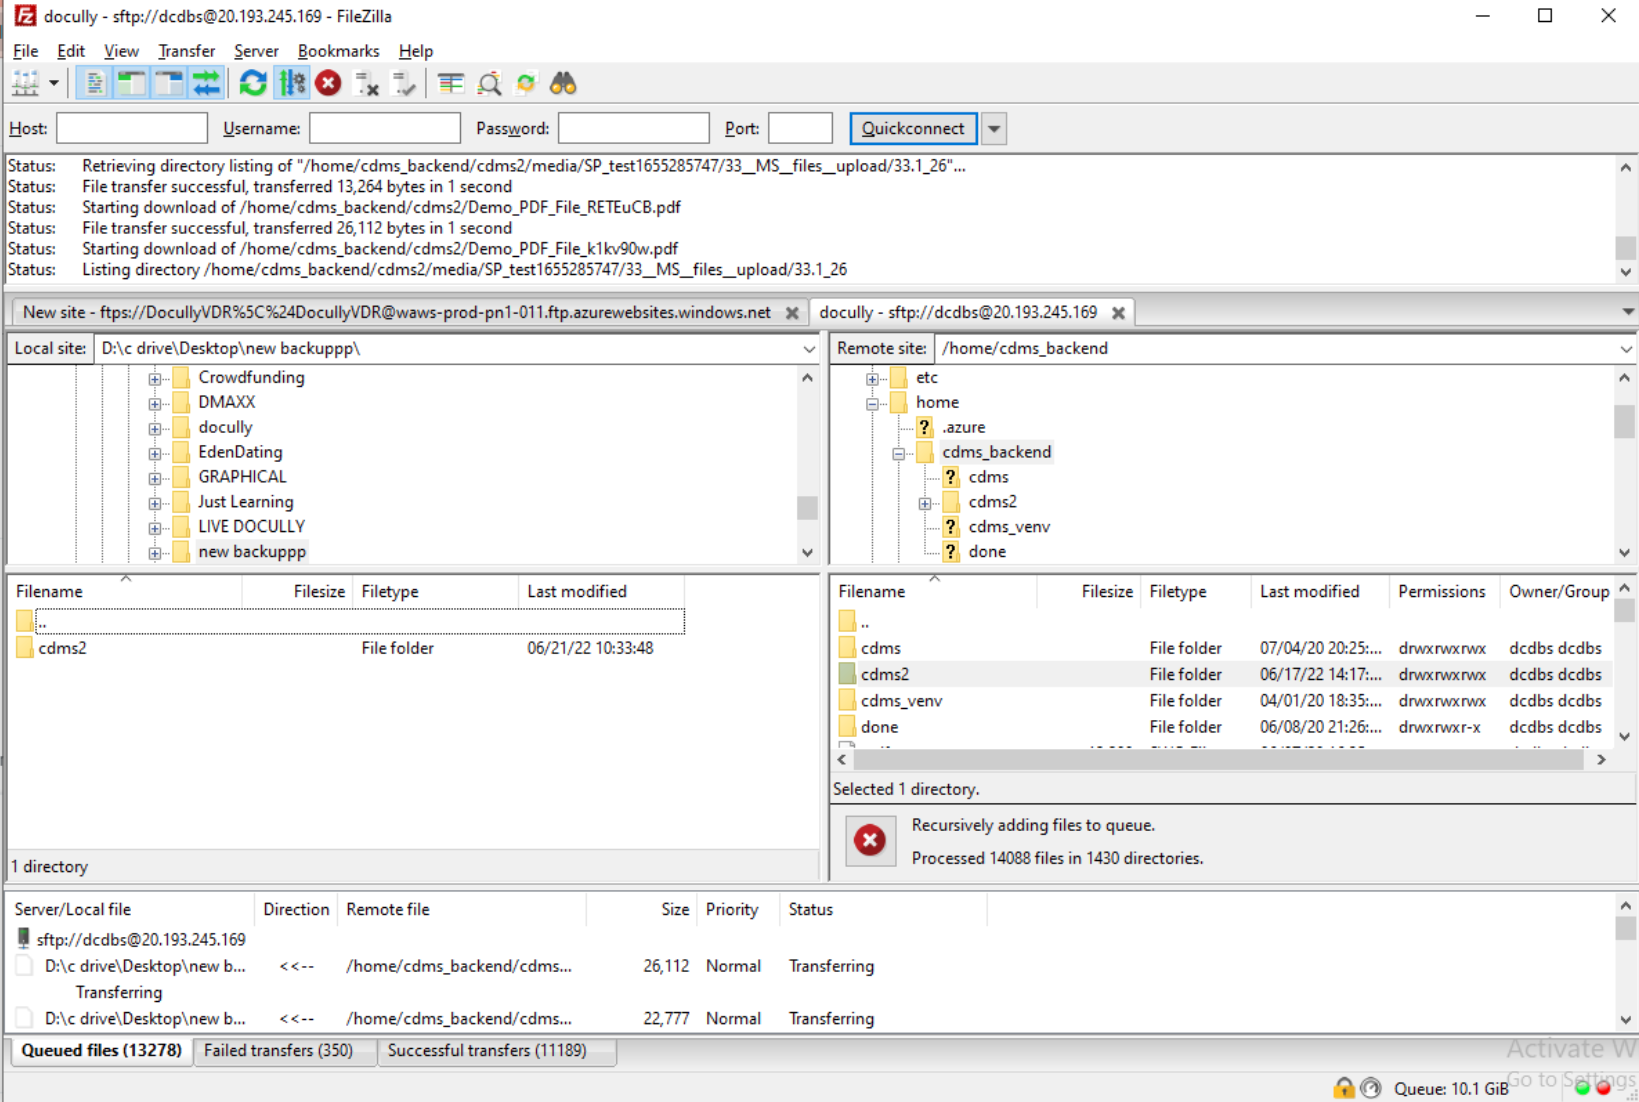Expand the cdms2 remote tree node
Image resolution: width=1639 pixels, height=1102 pixels.
tap(925, 503)
